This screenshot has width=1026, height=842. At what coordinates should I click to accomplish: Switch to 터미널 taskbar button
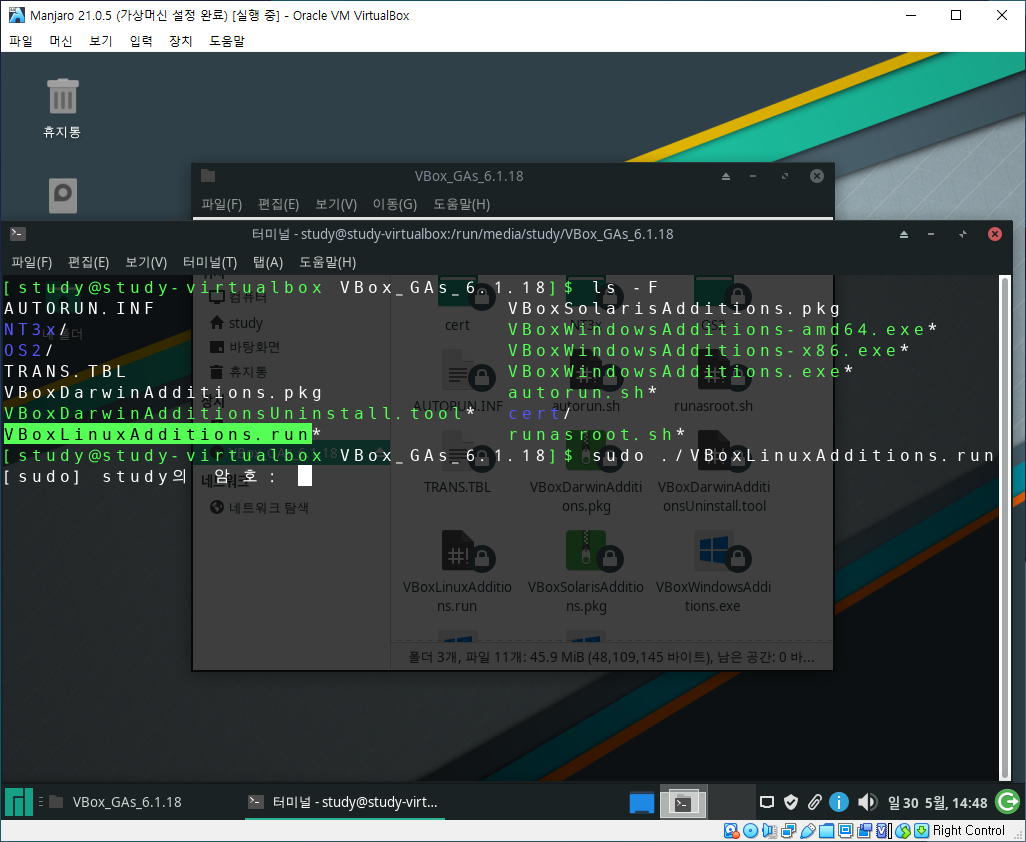tap(344, 802)
